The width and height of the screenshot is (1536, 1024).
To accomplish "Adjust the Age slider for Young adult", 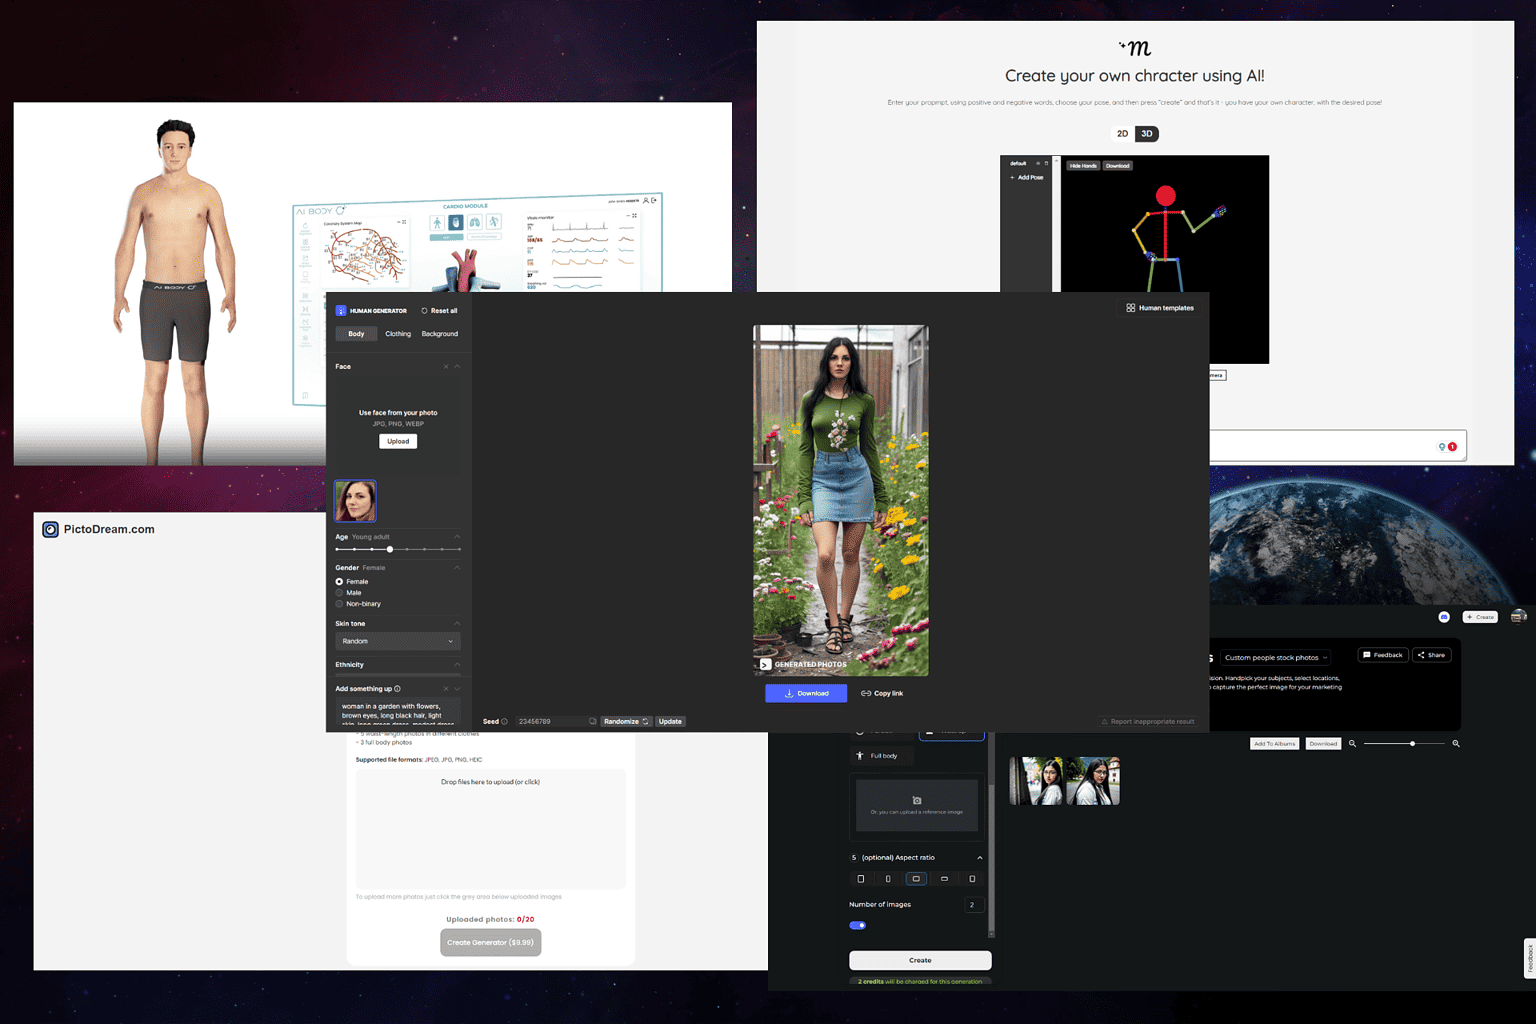I will 389,549.
